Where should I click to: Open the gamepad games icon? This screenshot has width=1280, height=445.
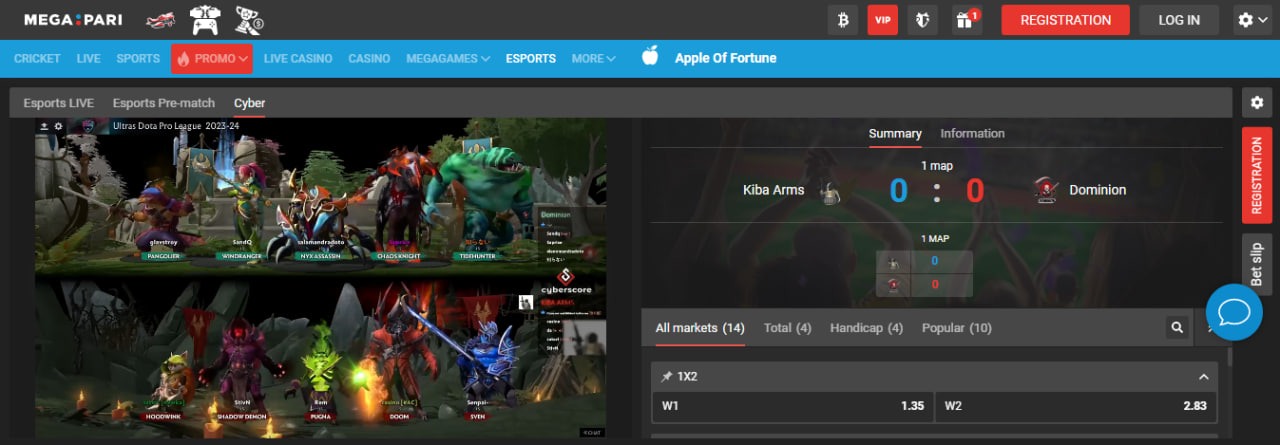tap(204, 20)
